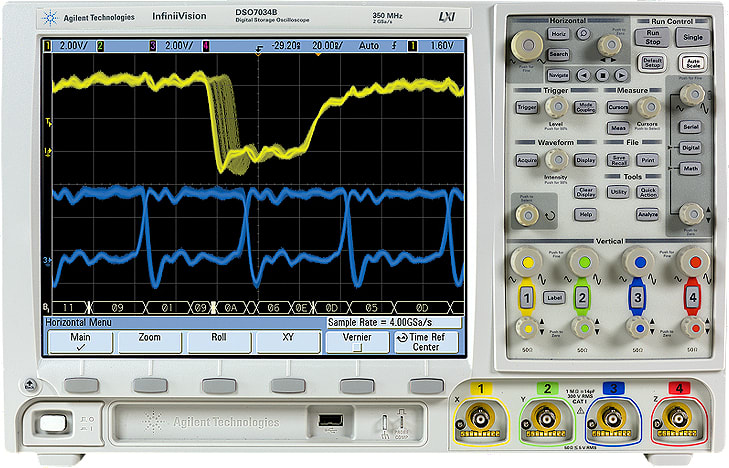Open the Horiz menu key
The image size is (729, 468).
tap(558, 34)
